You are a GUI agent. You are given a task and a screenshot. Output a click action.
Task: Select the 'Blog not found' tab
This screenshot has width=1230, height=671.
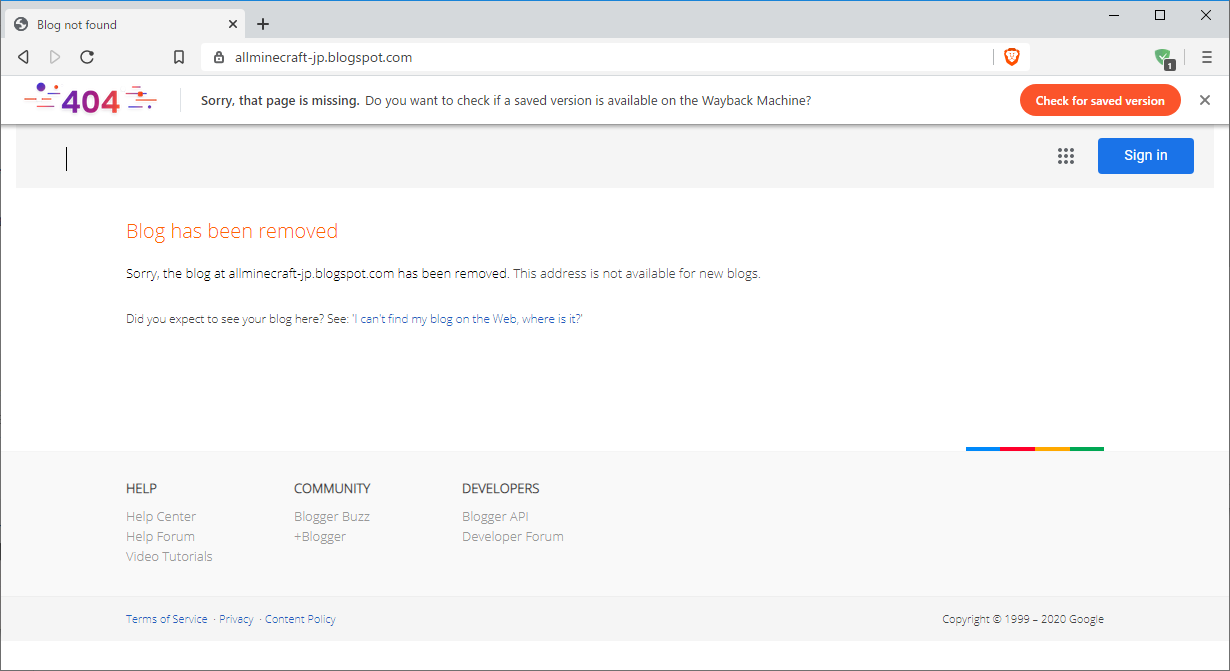124,24
